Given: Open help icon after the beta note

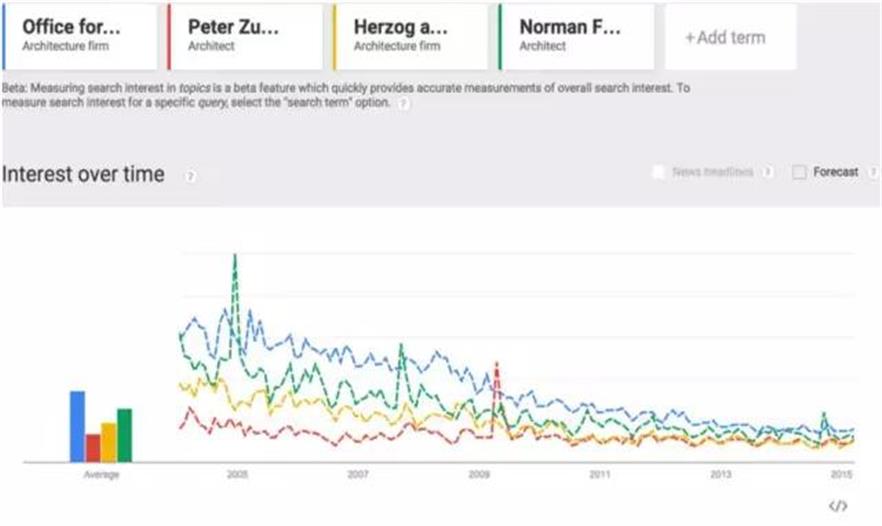Looking at the screenshot, I should pos(403,103).
